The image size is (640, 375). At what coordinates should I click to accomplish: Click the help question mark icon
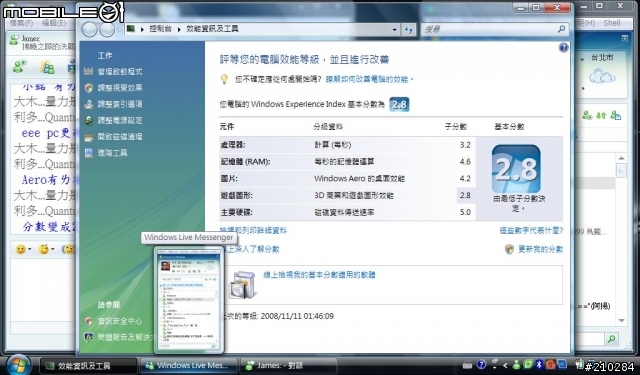(x=563, y=48)
